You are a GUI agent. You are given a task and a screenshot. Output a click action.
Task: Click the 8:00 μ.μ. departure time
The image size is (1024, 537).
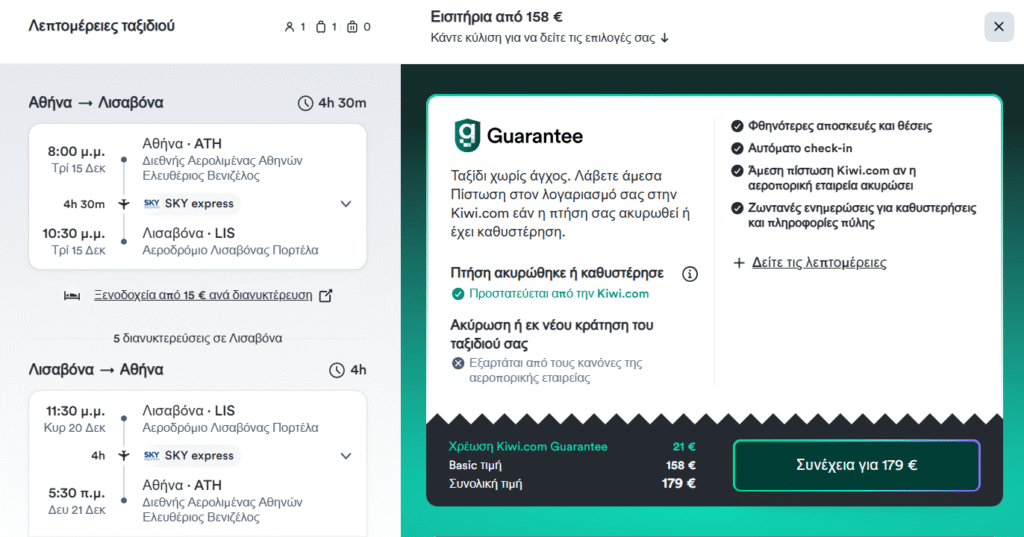tap(76, 152)
